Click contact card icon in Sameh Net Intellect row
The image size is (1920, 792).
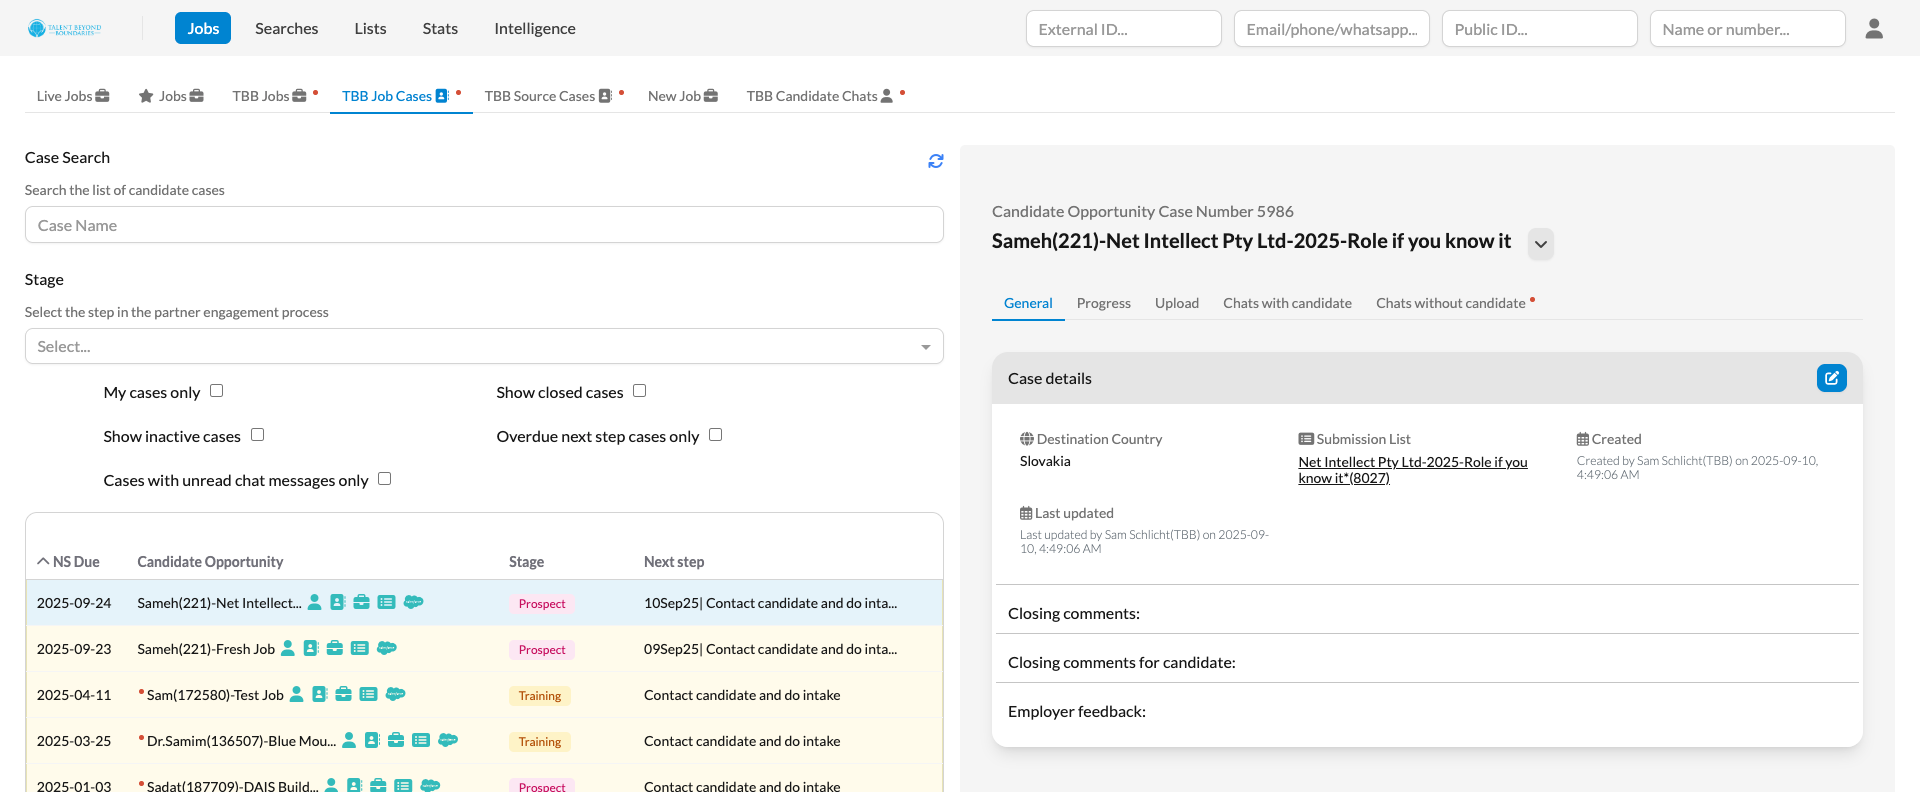coord(338,602)
